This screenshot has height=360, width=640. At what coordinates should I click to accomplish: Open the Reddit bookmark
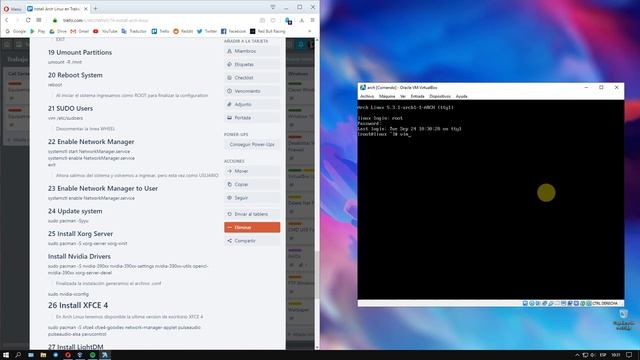[183, 31]
